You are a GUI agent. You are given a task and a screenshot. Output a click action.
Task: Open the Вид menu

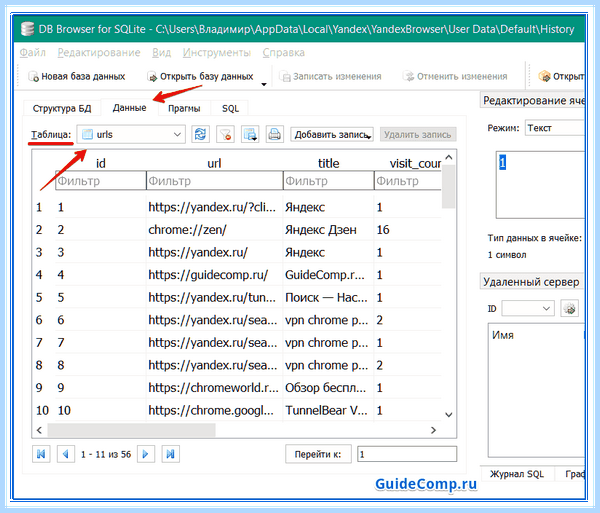click(161, 52)
